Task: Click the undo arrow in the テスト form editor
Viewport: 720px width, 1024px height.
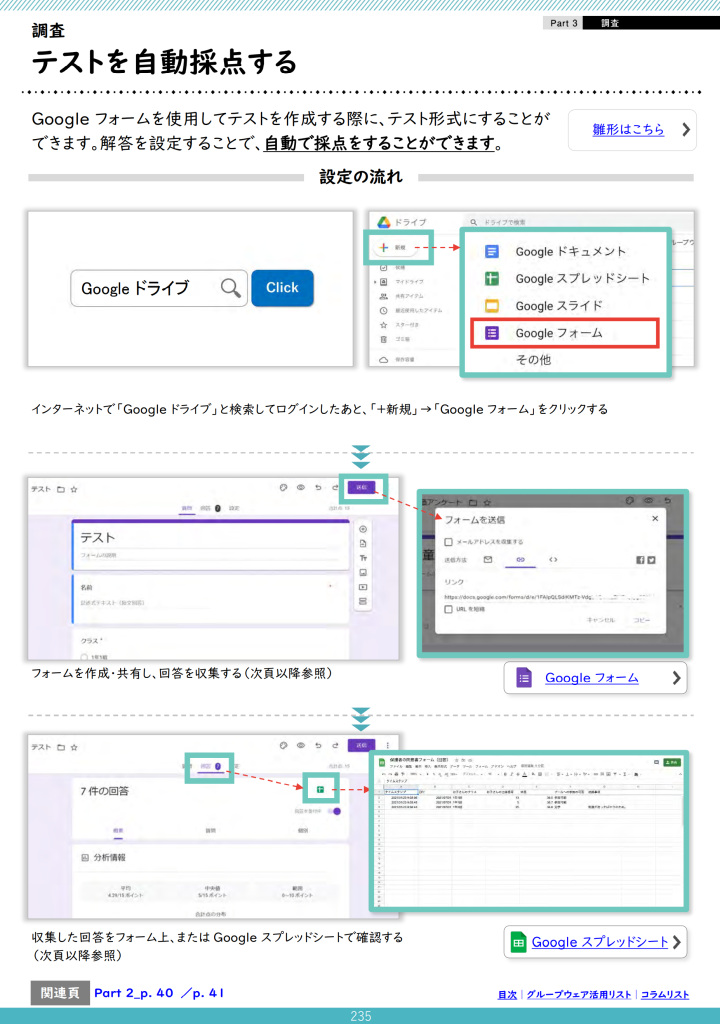Action: pos(318,488)
